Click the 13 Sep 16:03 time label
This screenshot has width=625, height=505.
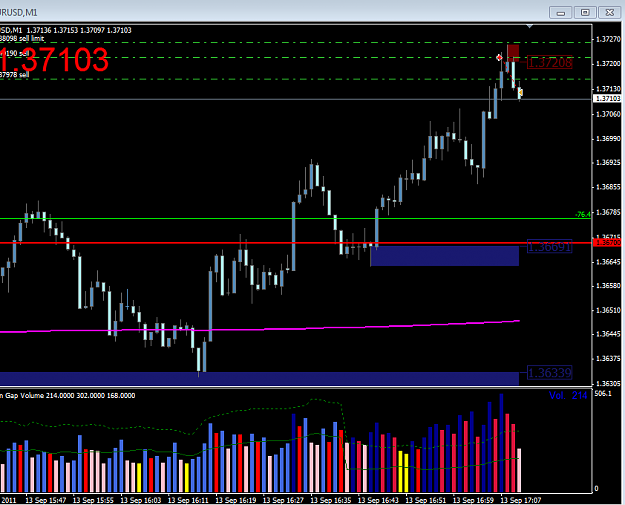pyautogui.click(x=141, y=500)
